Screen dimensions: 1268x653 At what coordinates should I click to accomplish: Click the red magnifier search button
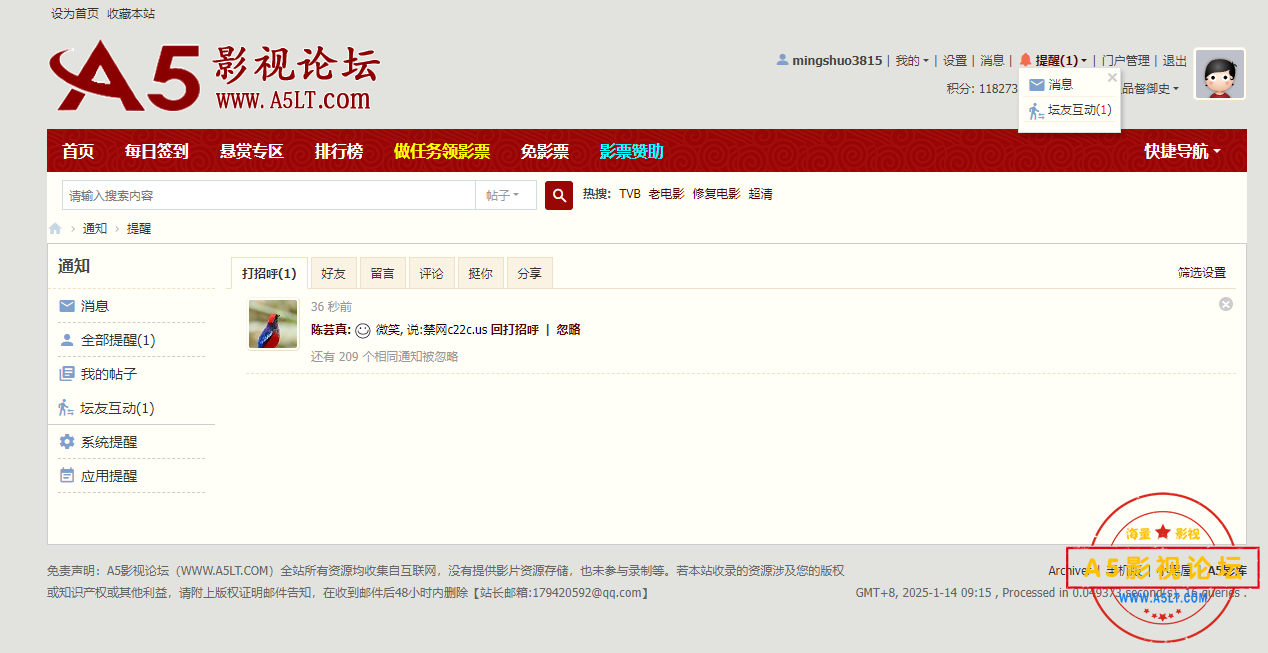click(x=559, y=195)
